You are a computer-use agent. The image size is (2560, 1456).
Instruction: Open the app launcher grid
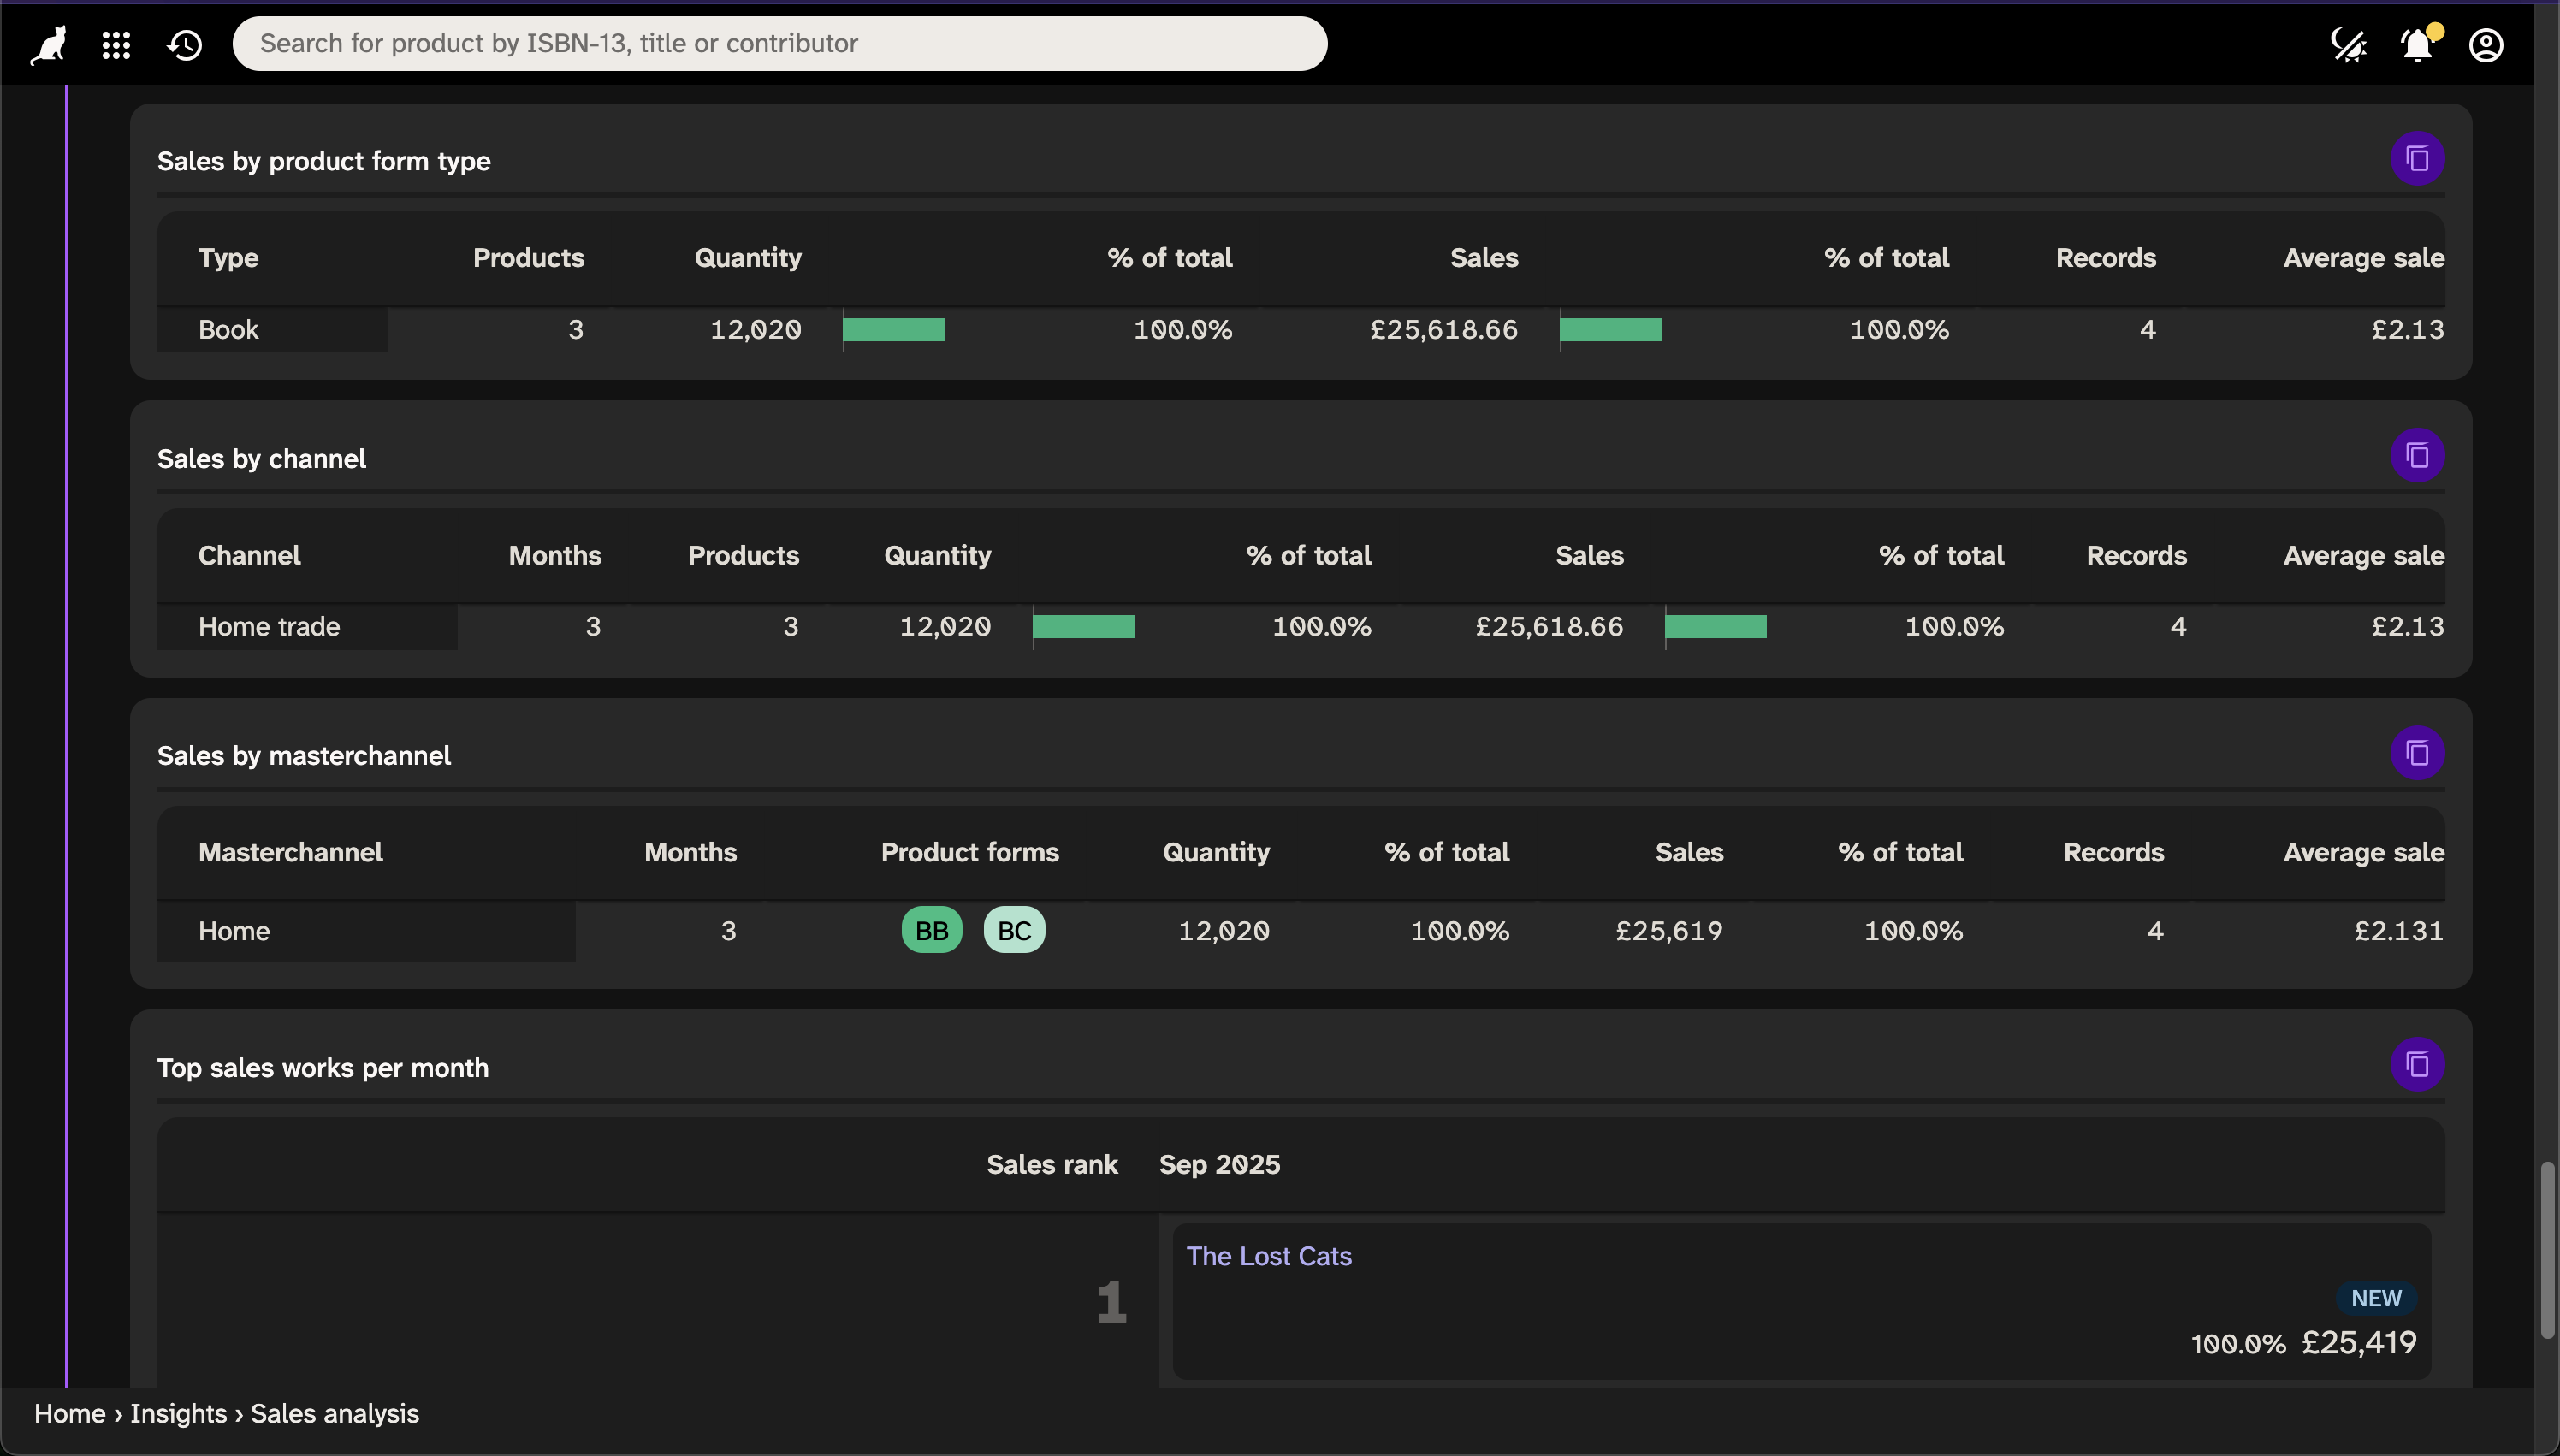116,44
